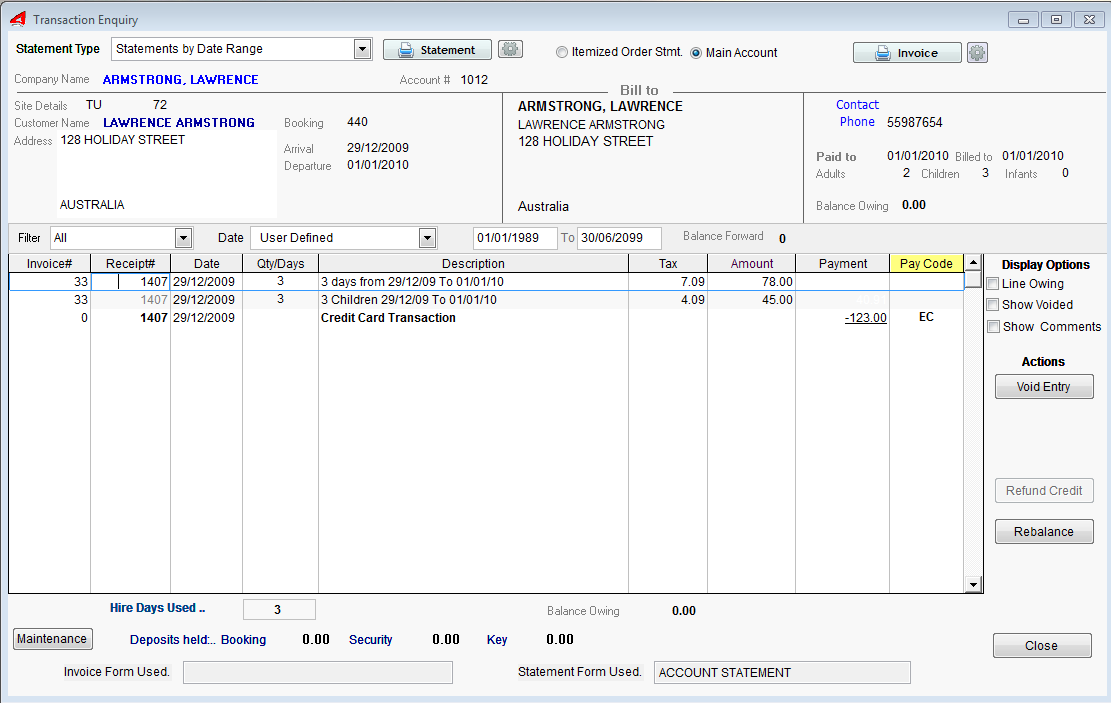Click customer name LAWRENCE ARMSTRONG
The width and height of the screenshot is (1111, 703).
[179, 123]
